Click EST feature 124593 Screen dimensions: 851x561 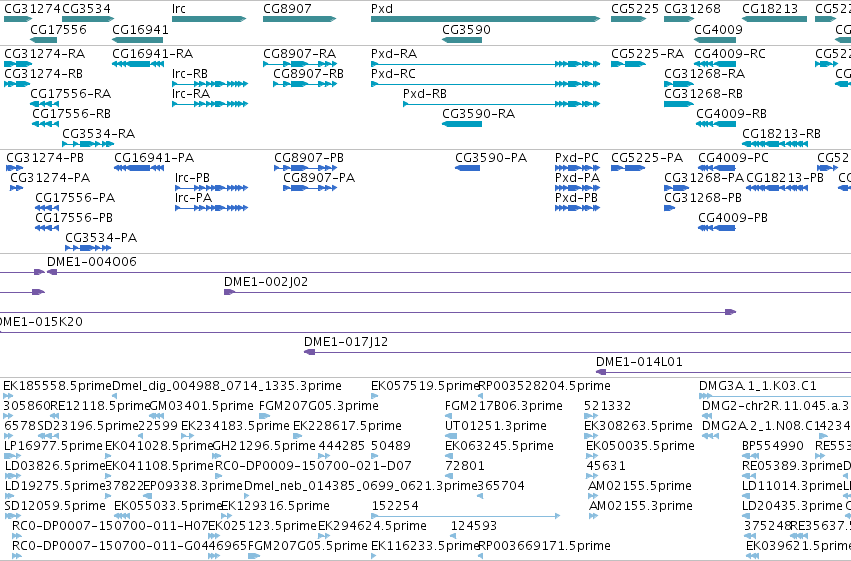(454, 536)
